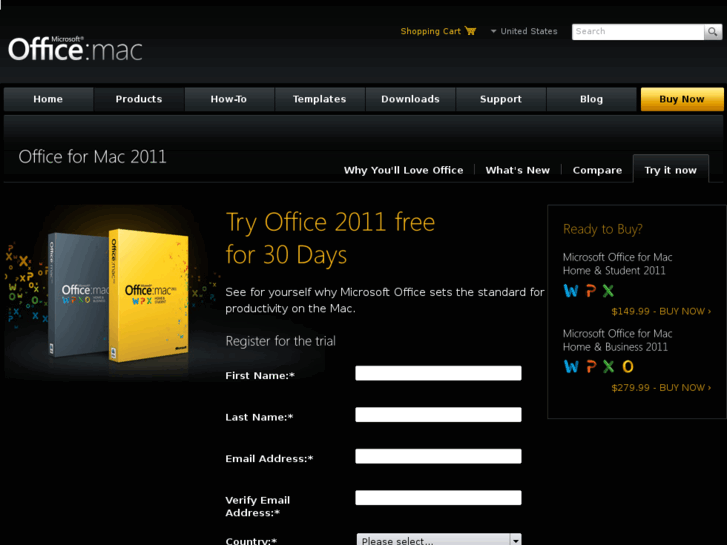Open the Products menu
This screenshot has height=545, width=727.
coord(139,99)
